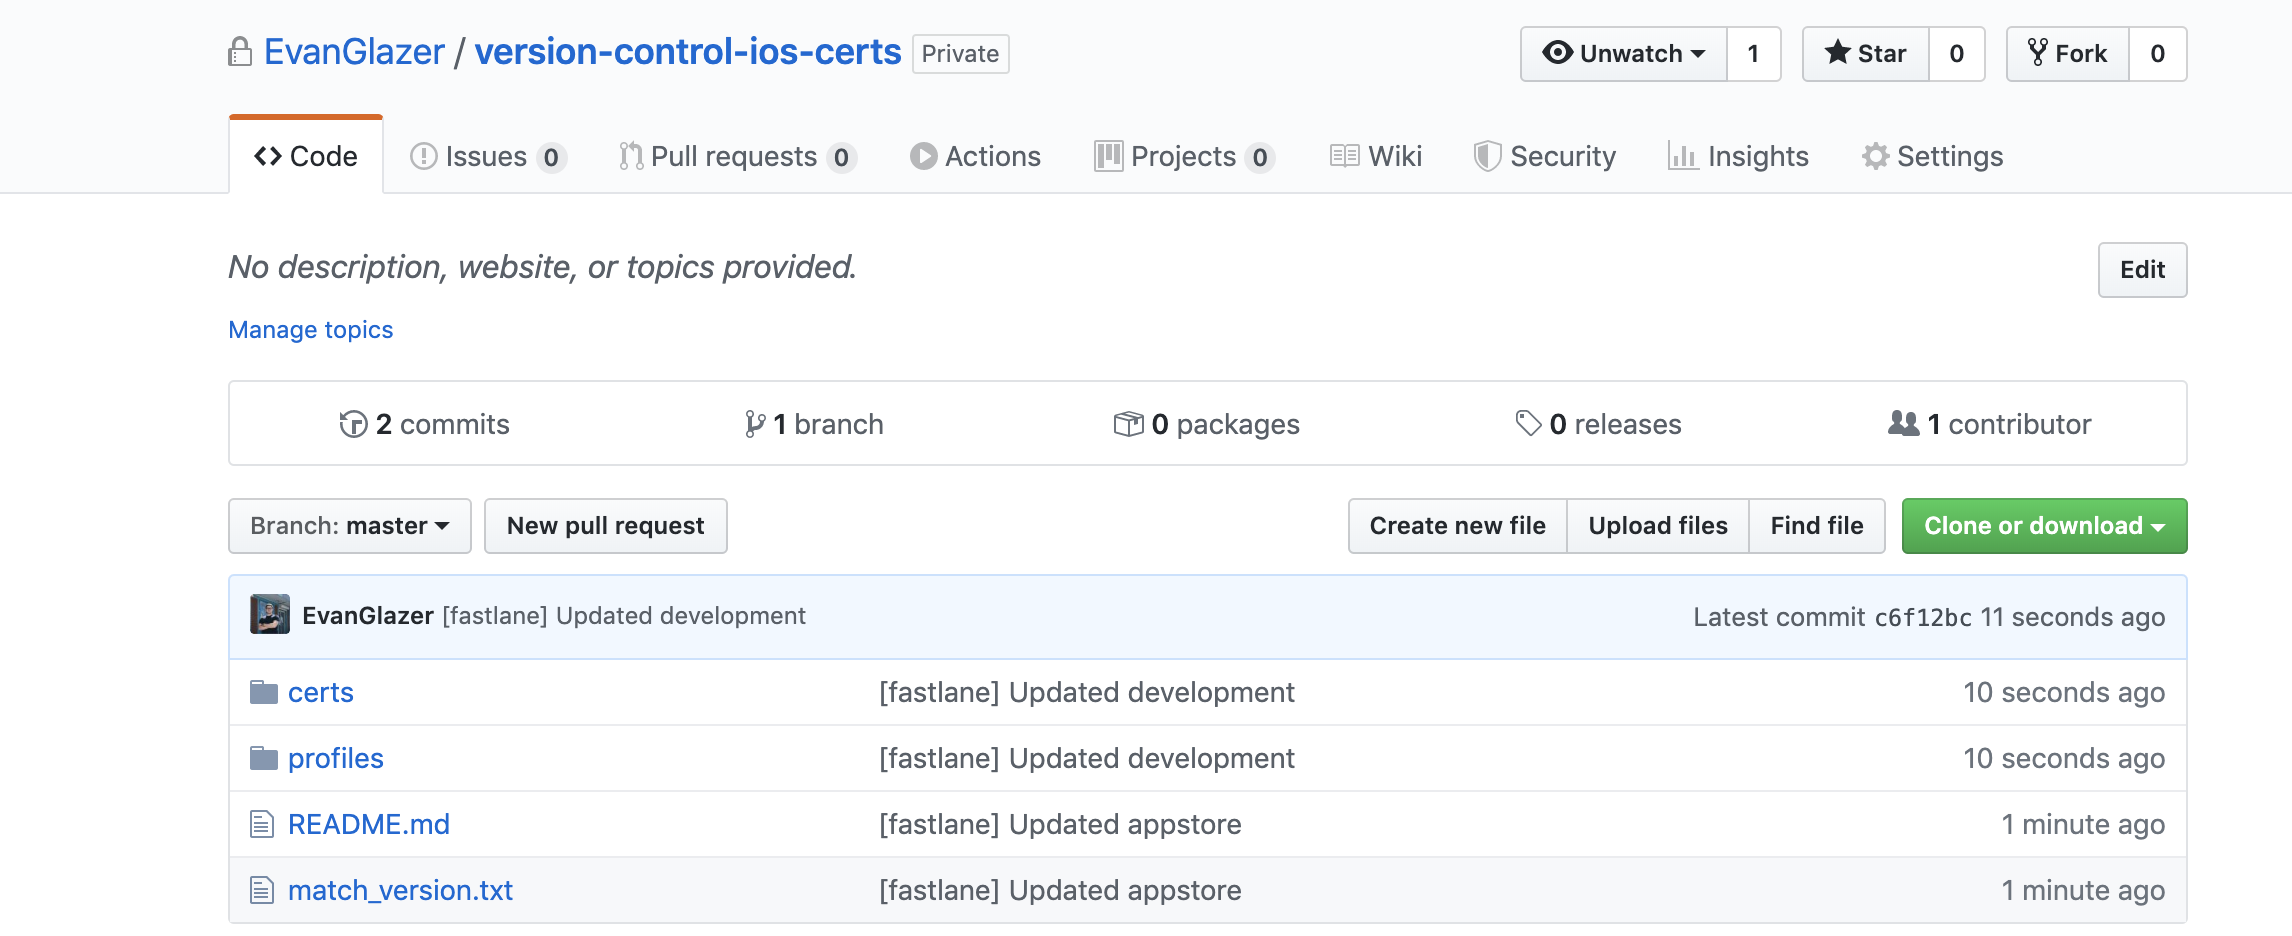Click the releases tag icon
The width and height of the screenshot is (2292, 936).
click(1528, 424)
